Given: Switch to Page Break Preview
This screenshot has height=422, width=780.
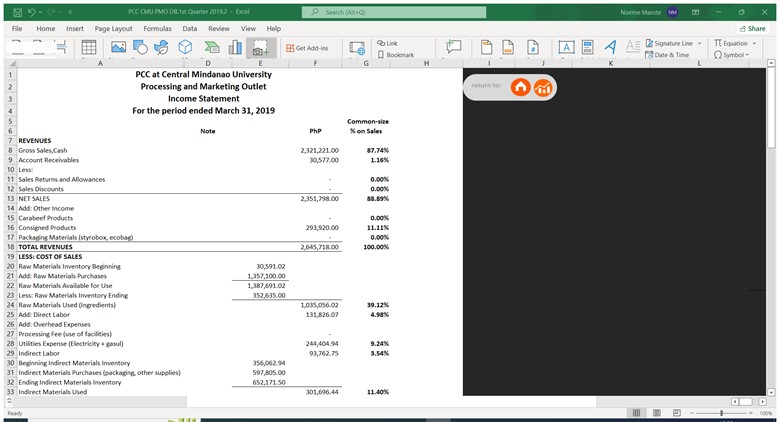Looking at the screenshot, I should [x=677, y=413].
